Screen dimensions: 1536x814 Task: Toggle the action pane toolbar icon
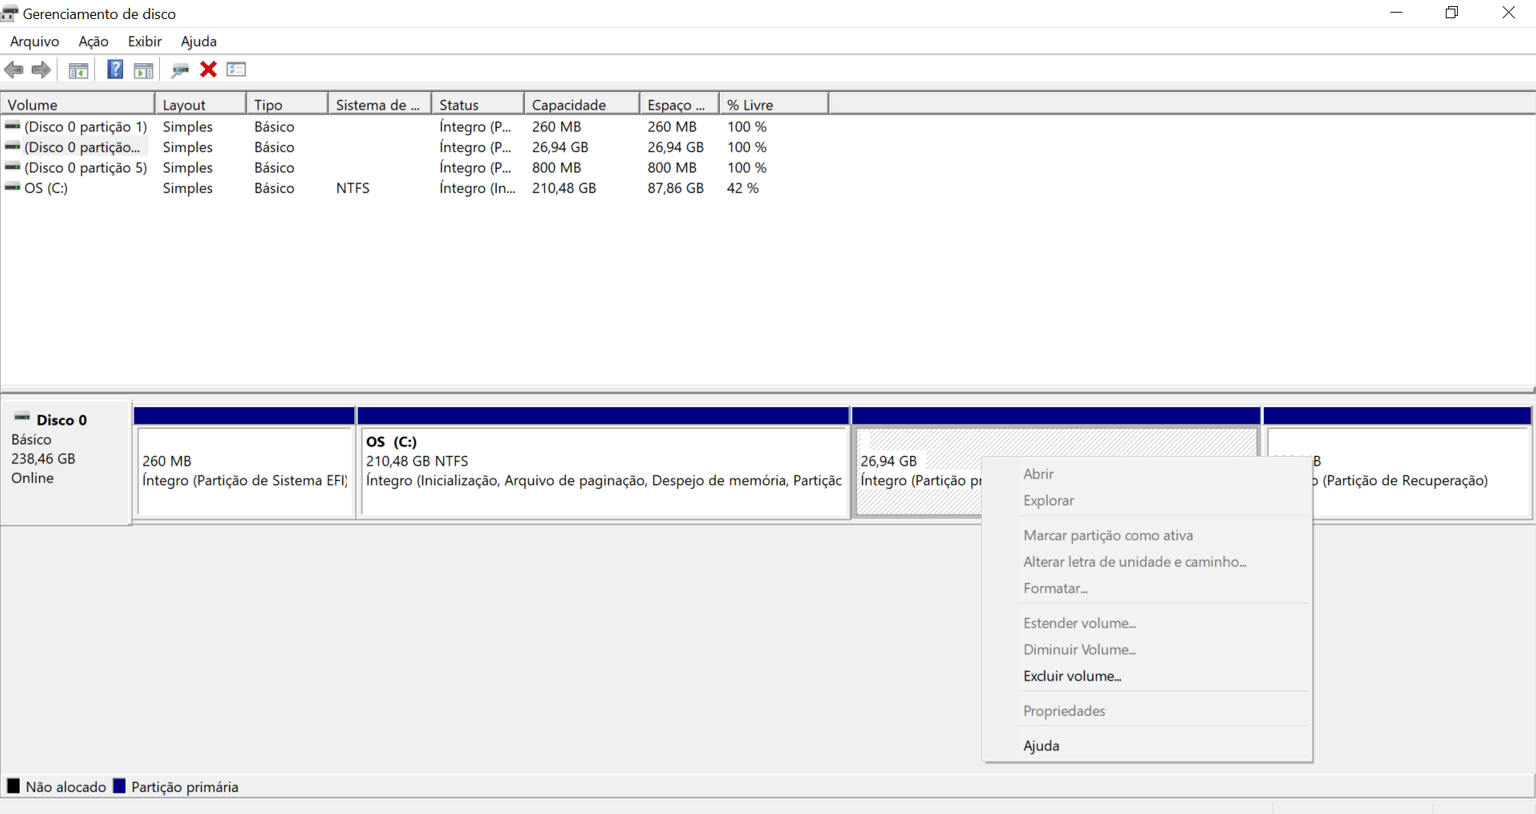[x=144, y=70]
